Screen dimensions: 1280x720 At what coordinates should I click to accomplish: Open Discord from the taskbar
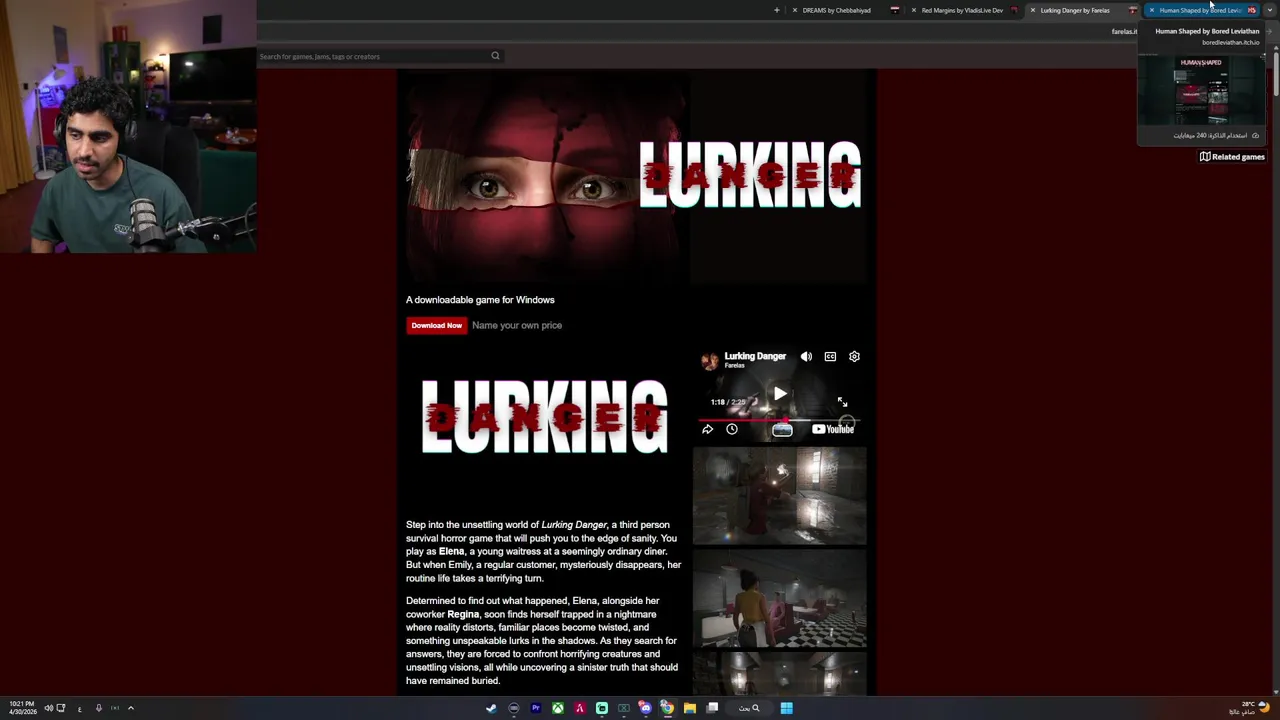[645, 708]
